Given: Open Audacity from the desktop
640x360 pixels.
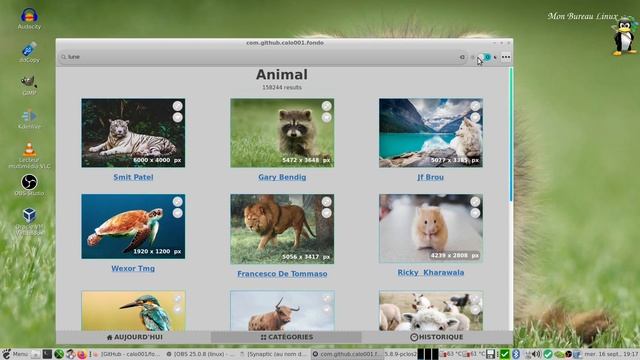Looking at the screenshot, I should click(29, 18).
